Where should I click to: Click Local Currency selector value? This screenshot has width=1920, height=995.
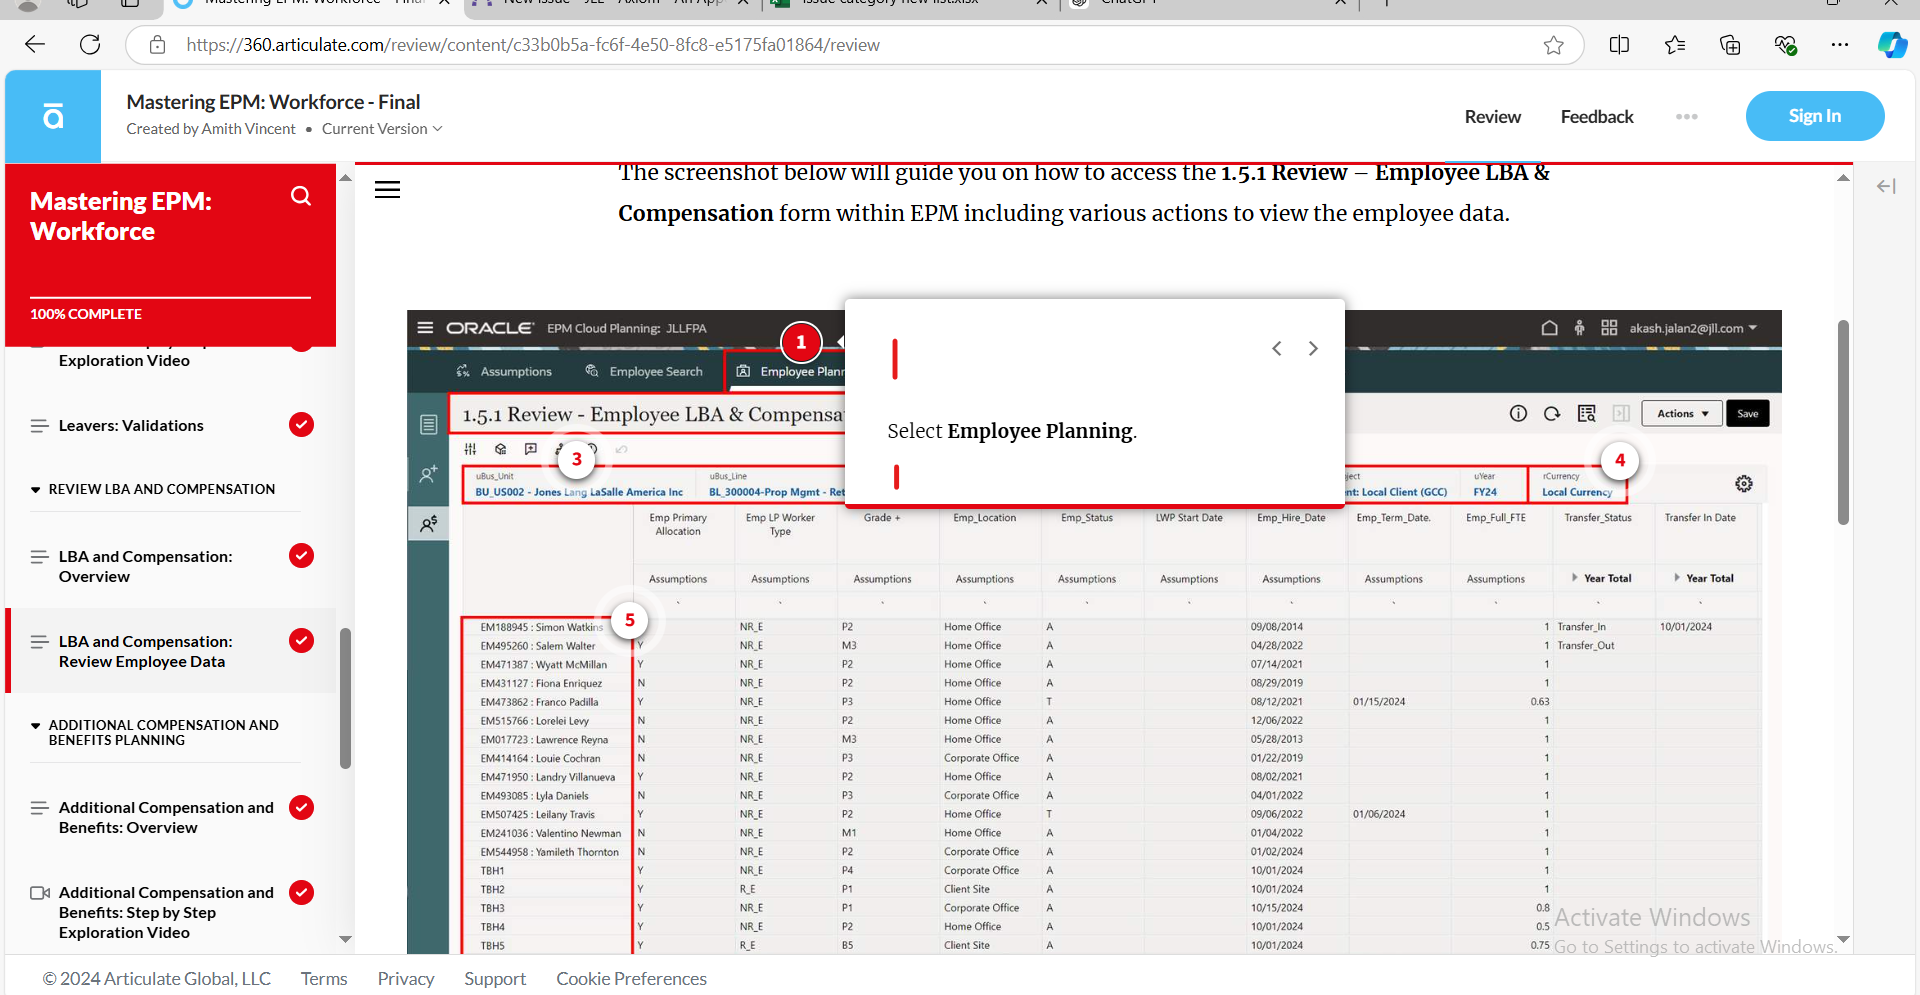pyautogui.click(x=1576, y=492)
